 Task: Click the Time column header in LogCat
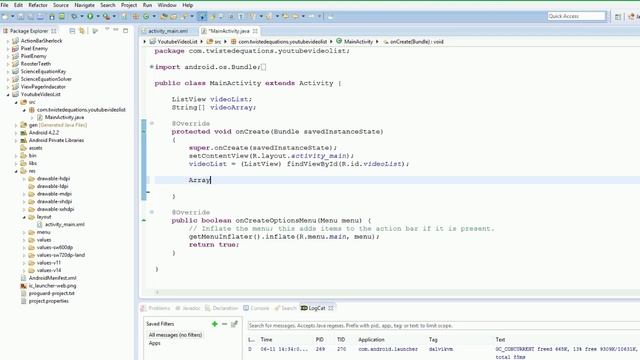pos(267,340)
